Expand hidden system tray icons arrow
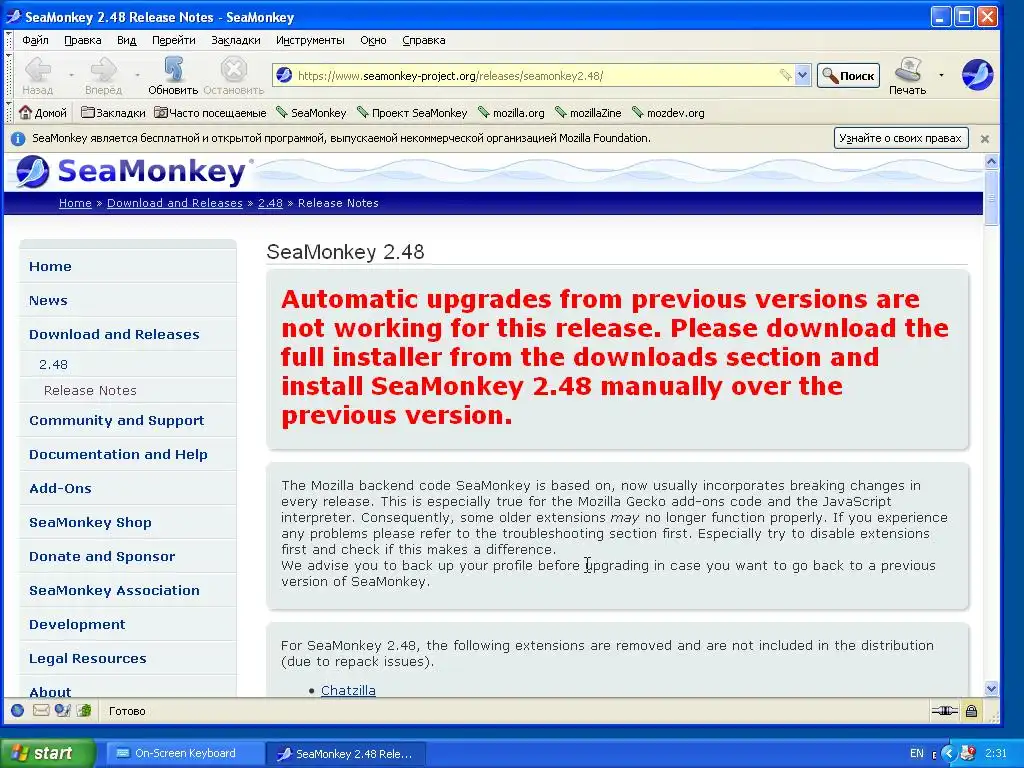Screen dimensions: 1024x768 click(948, 753)
